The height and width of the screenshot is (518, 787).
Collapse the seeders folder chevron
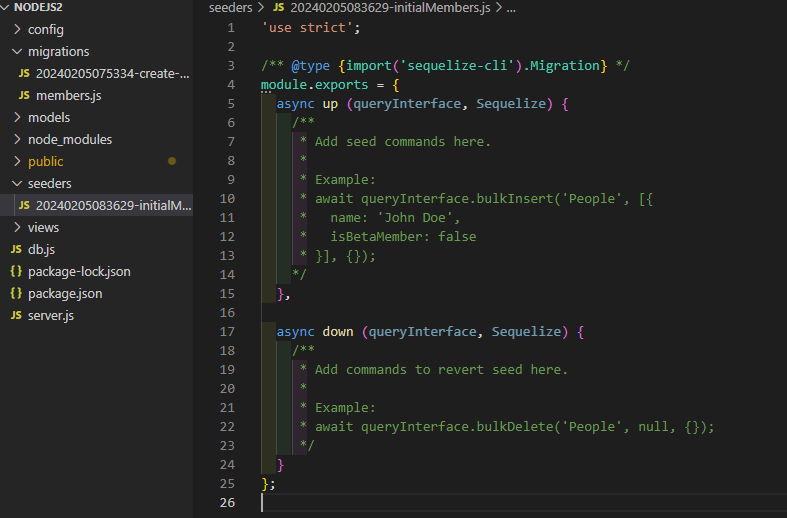[17, 183]
